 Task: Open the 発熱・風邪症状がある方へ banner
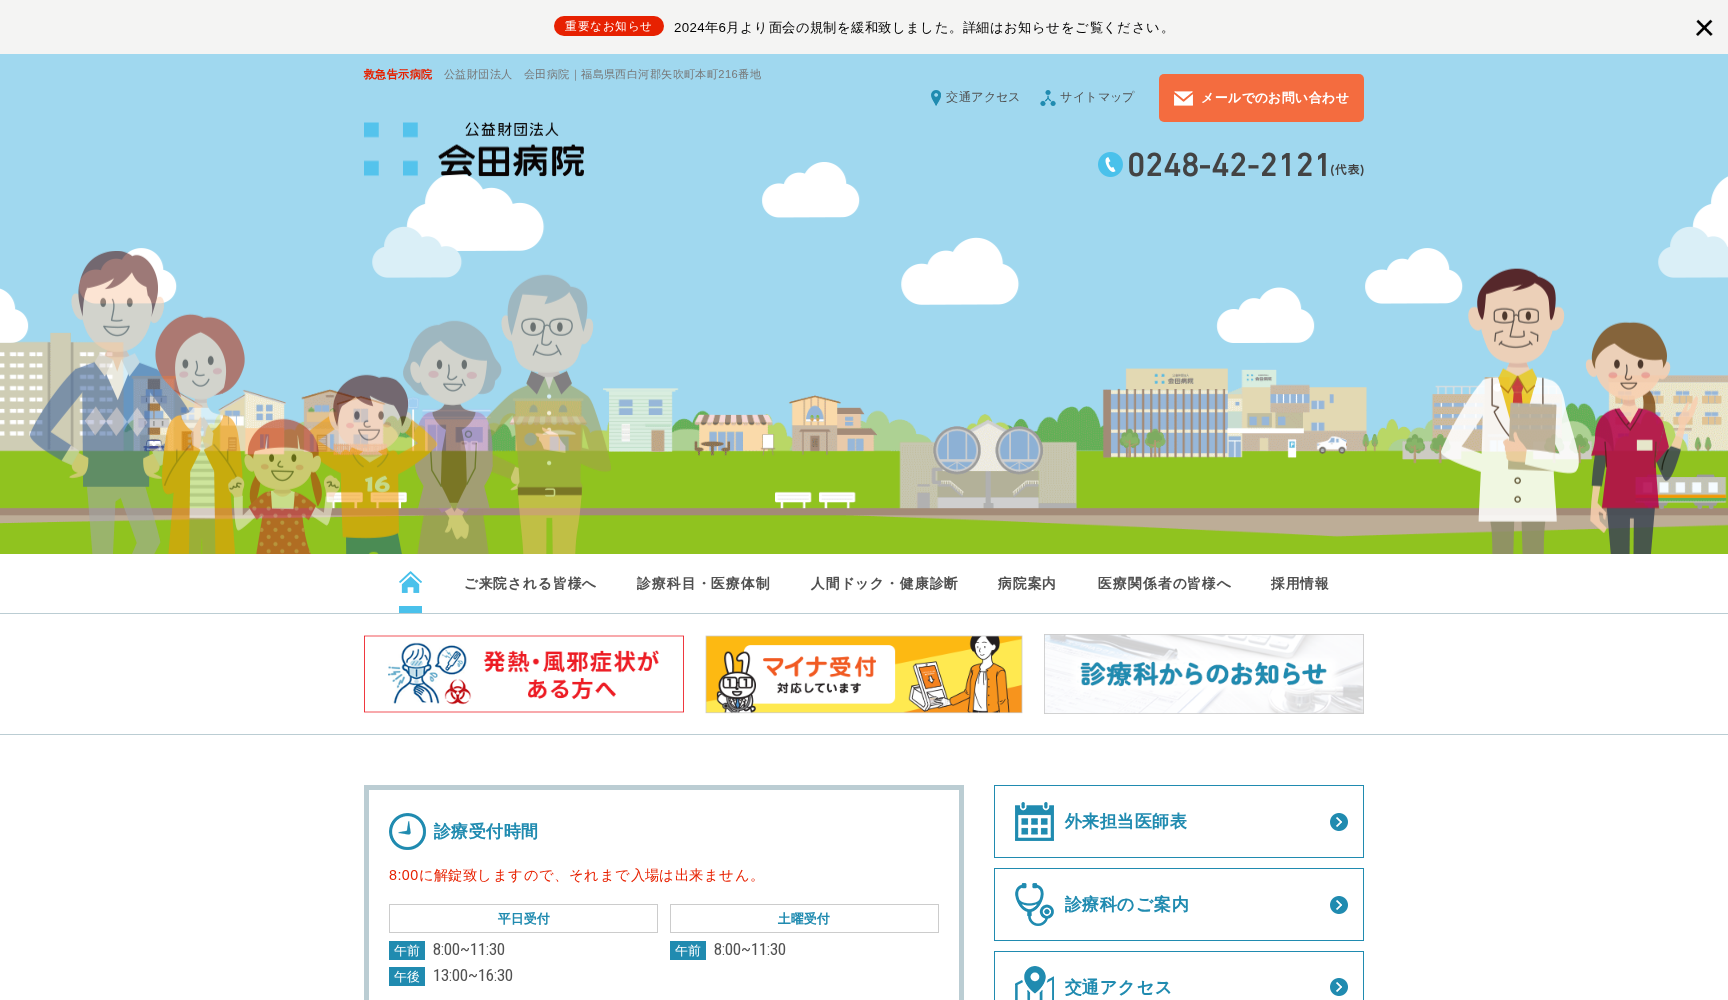(x=523, y=673)
